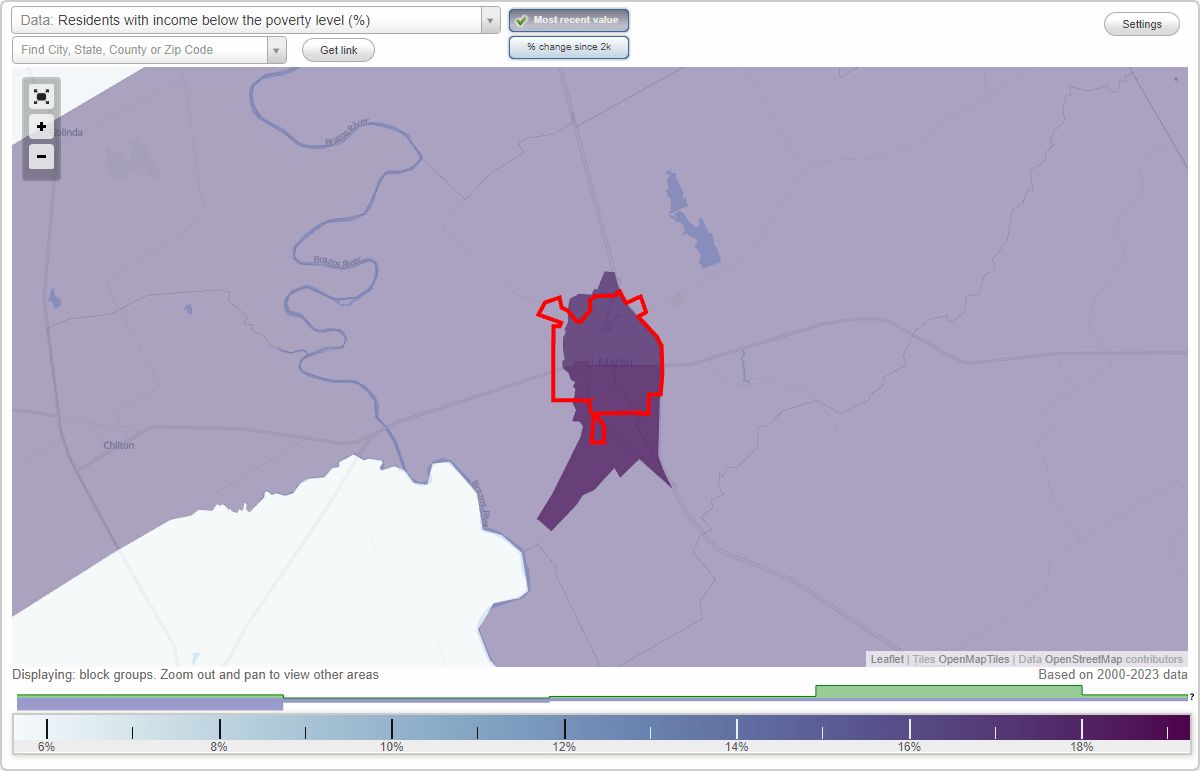Open the data dropdown arrow for poverty level

coord(489,19)
